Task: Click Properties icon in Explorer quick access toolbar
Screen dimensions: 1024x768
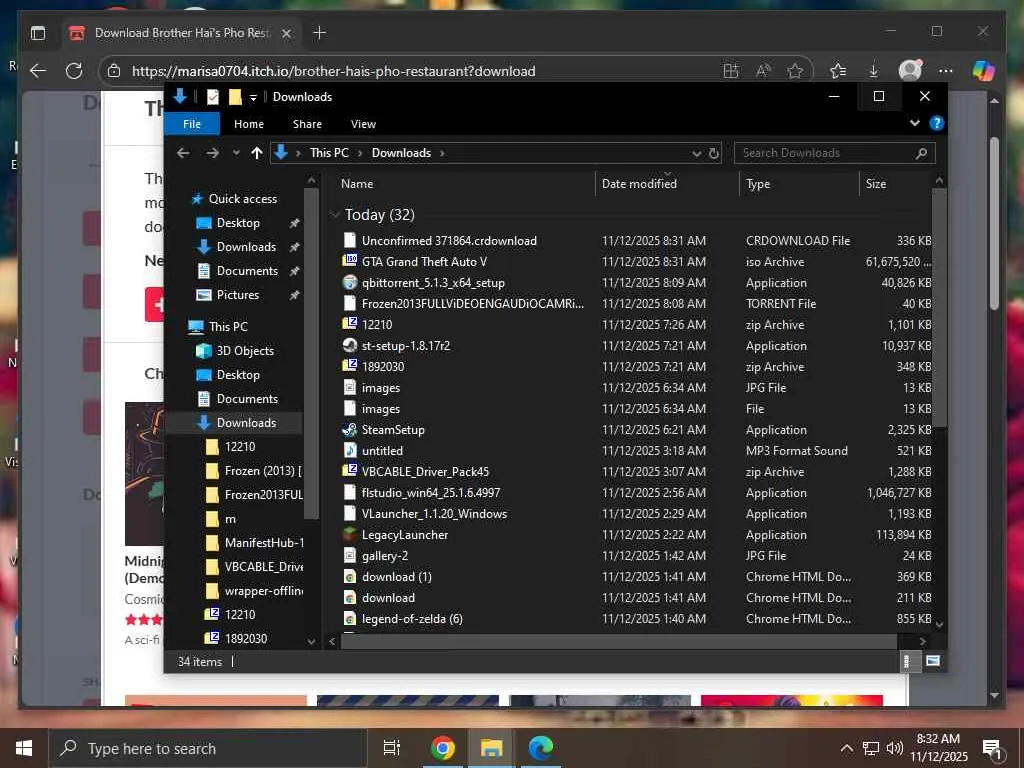Action: (x=213, y=97)
